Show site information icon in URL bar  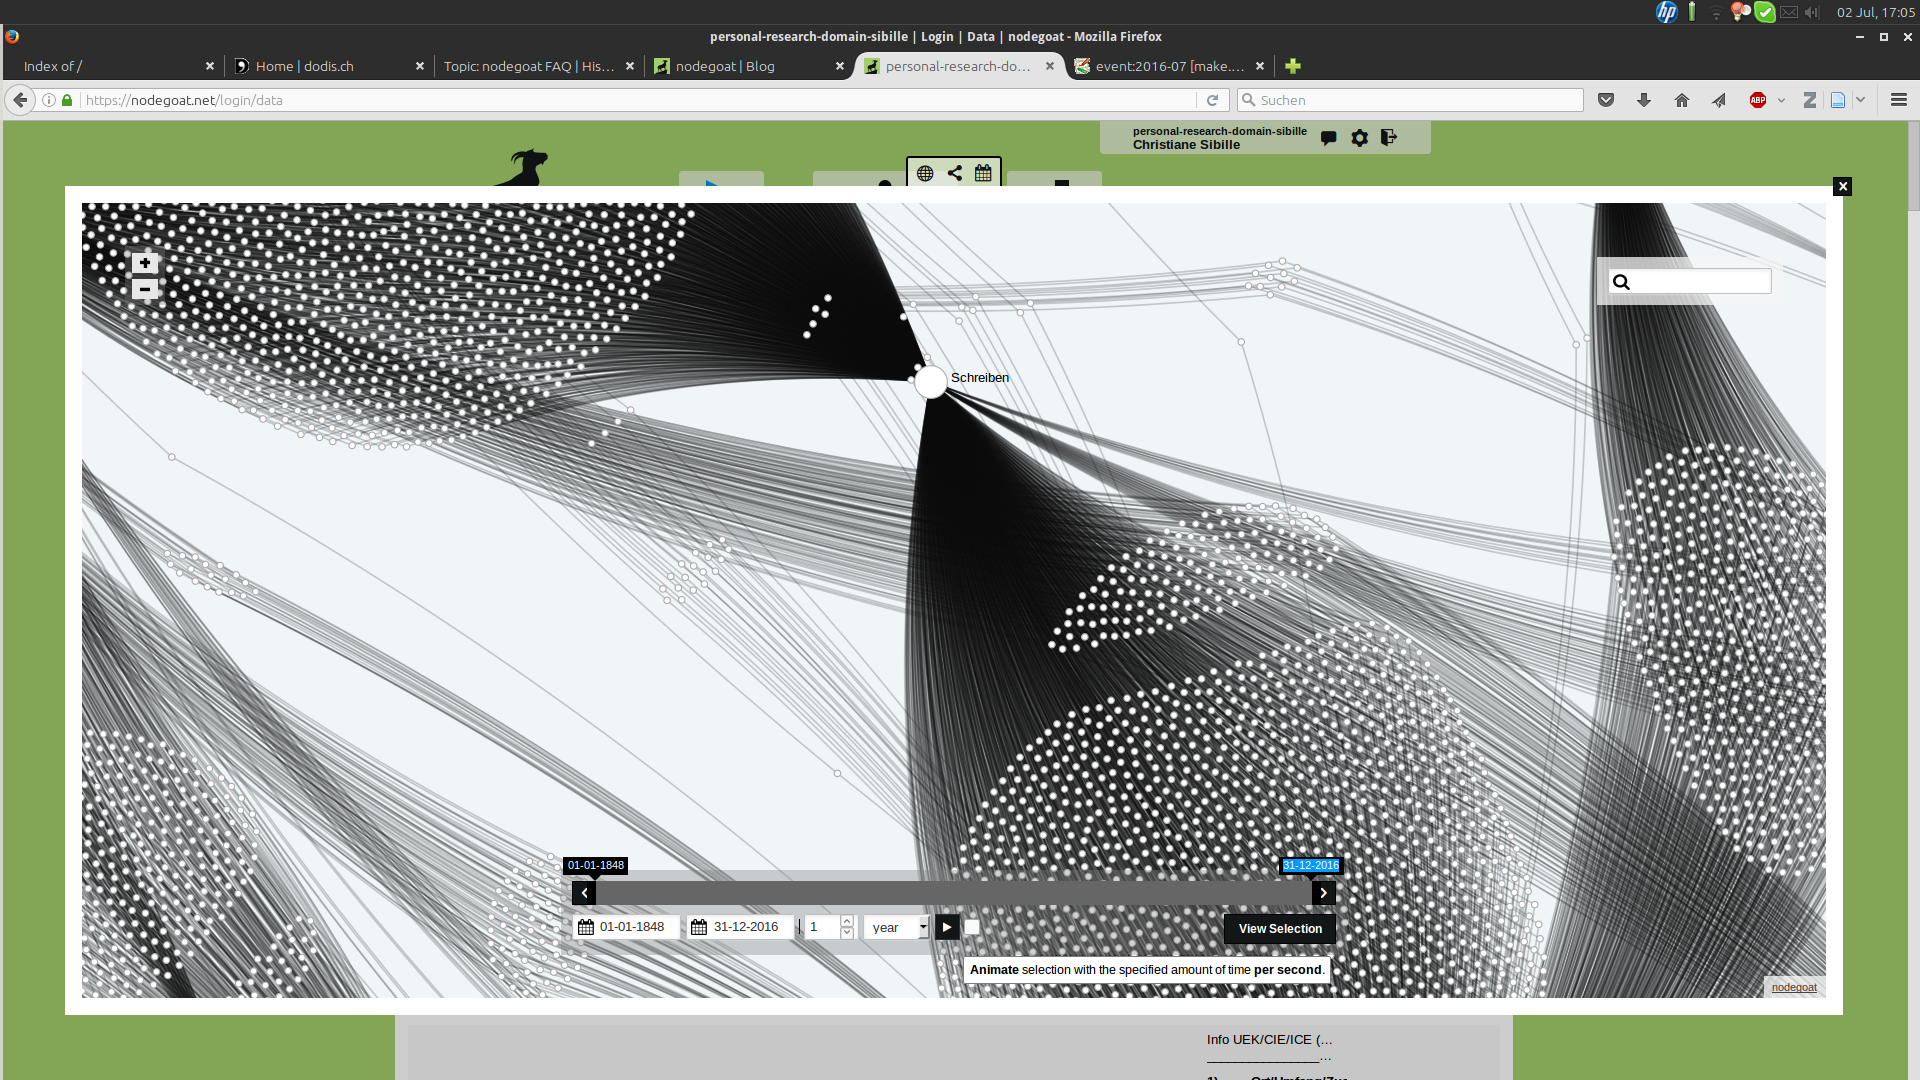(x=48, y=100)
